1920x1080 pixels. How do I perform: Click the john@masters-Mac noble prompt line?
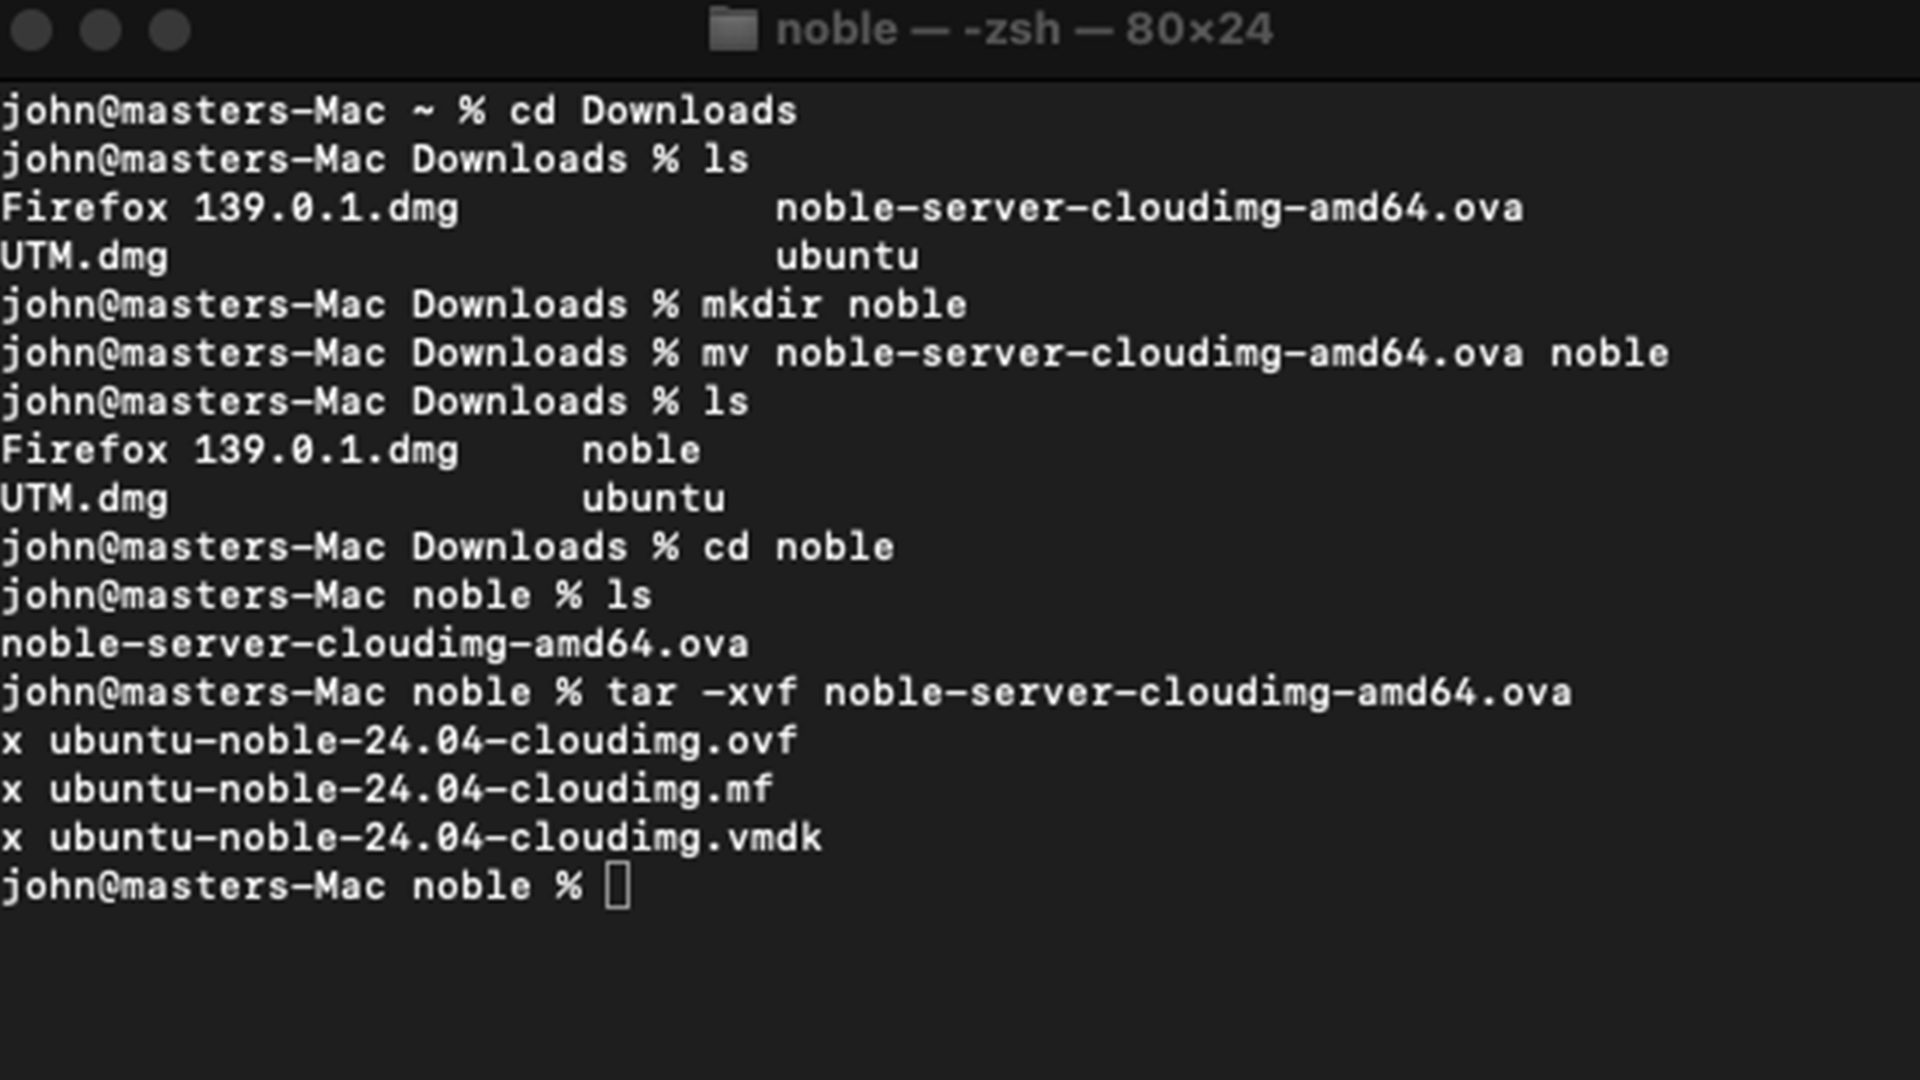(x=290, y=885)
